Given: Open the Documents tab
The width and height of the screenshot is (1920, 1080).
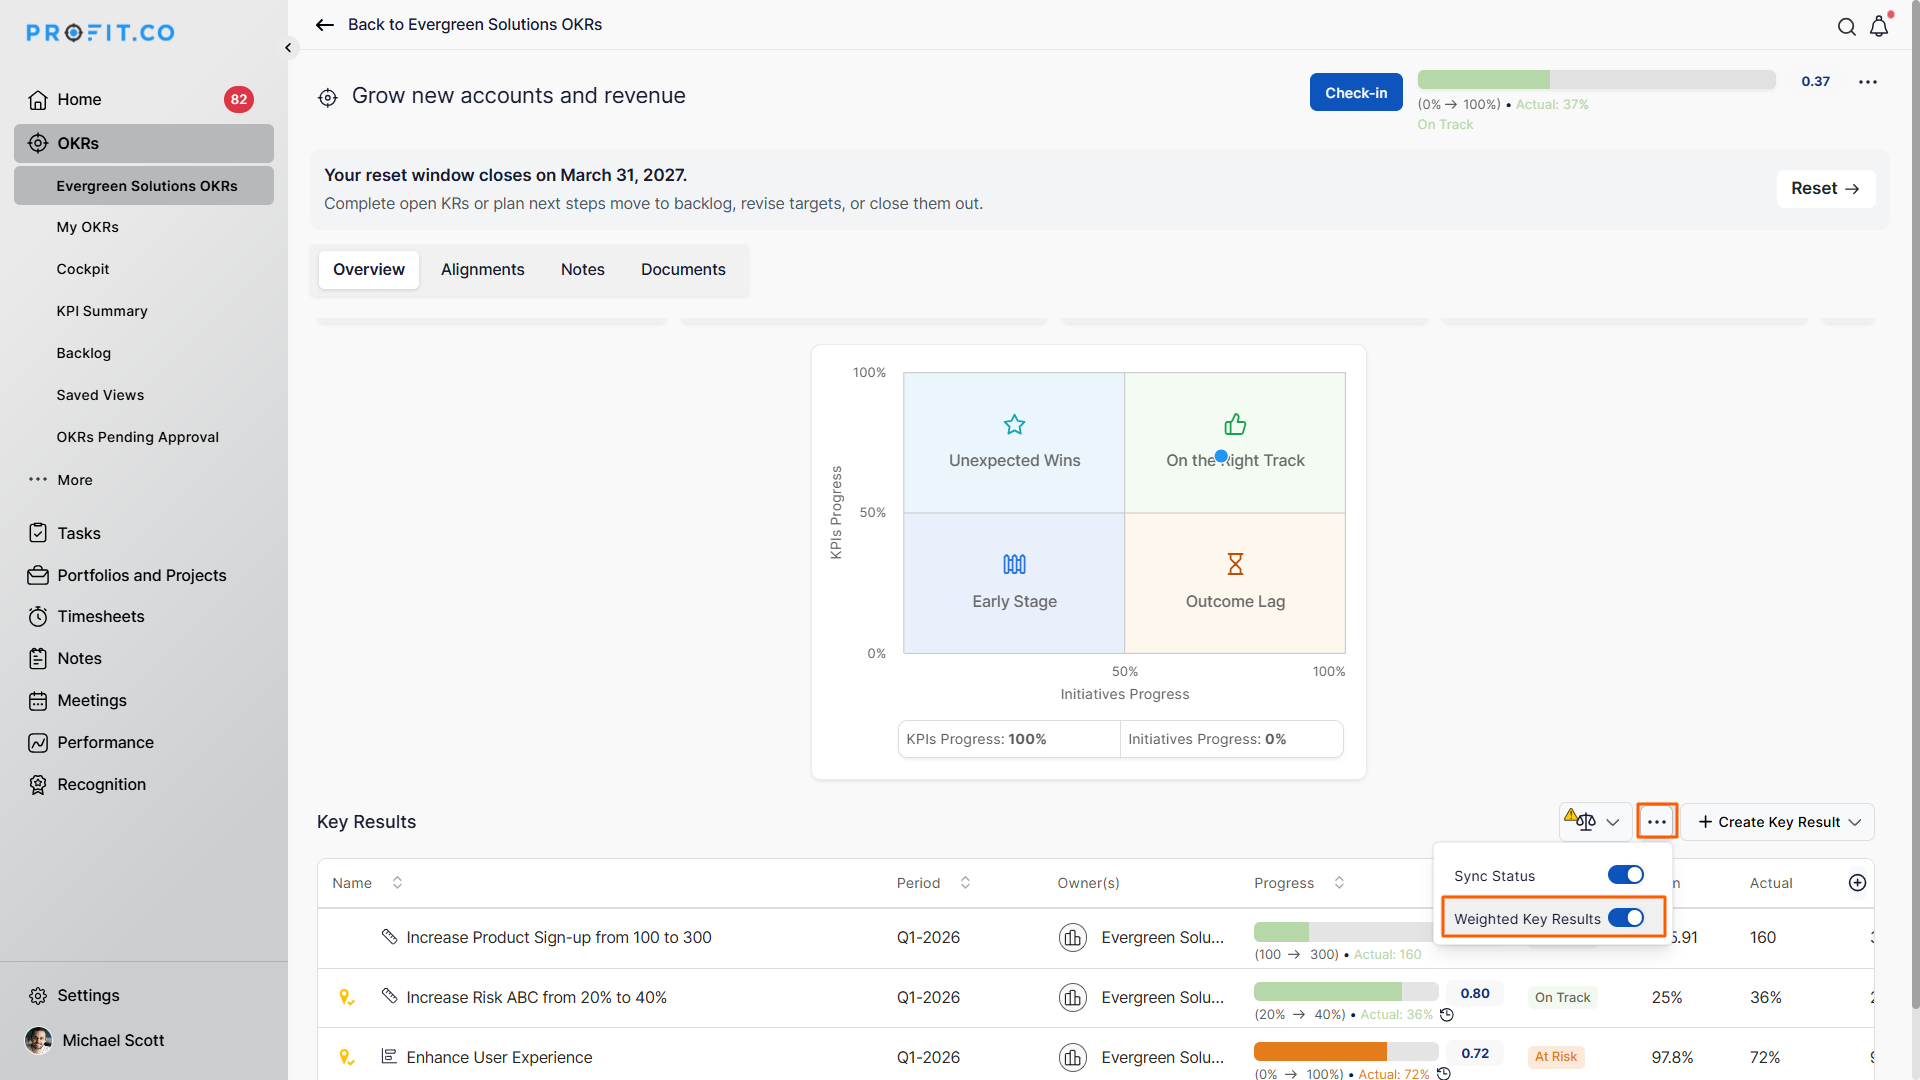Looking at the screenshot, I should pyautogui.click(x=683, y=269).
